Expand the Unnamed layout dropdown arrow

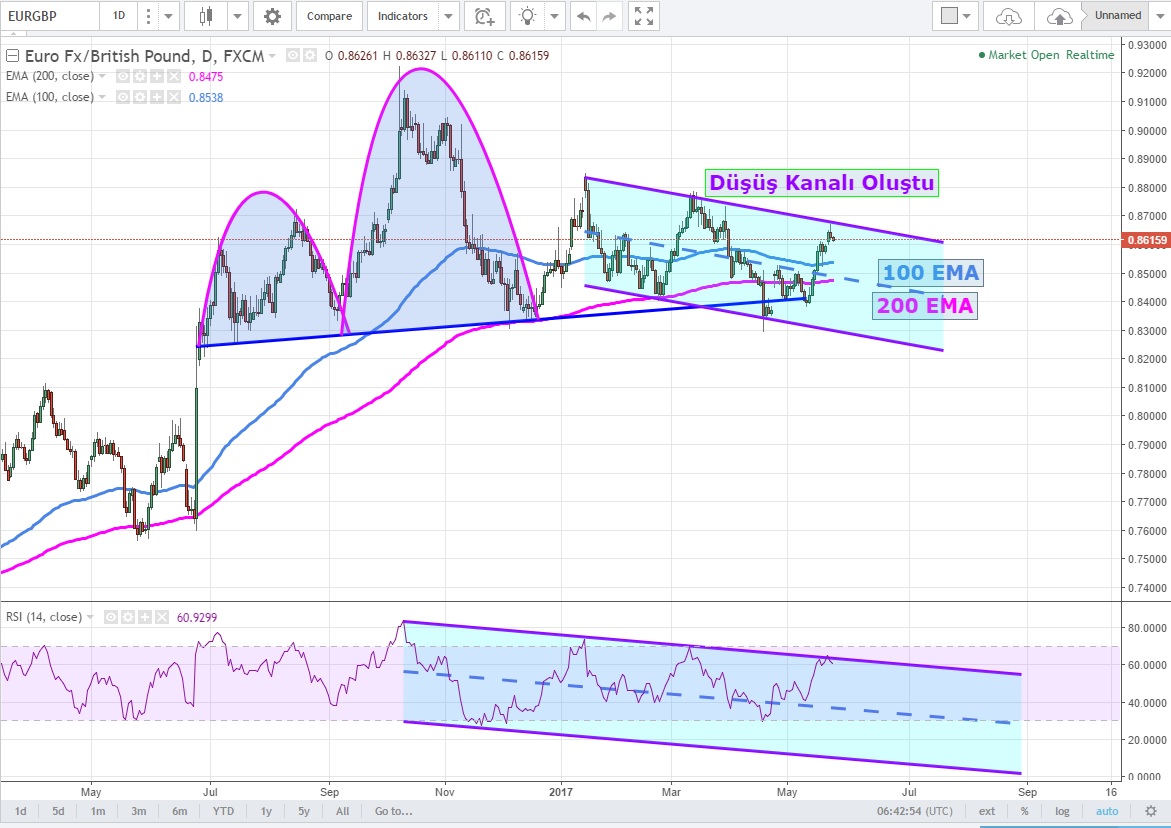tap(1159, 16)
